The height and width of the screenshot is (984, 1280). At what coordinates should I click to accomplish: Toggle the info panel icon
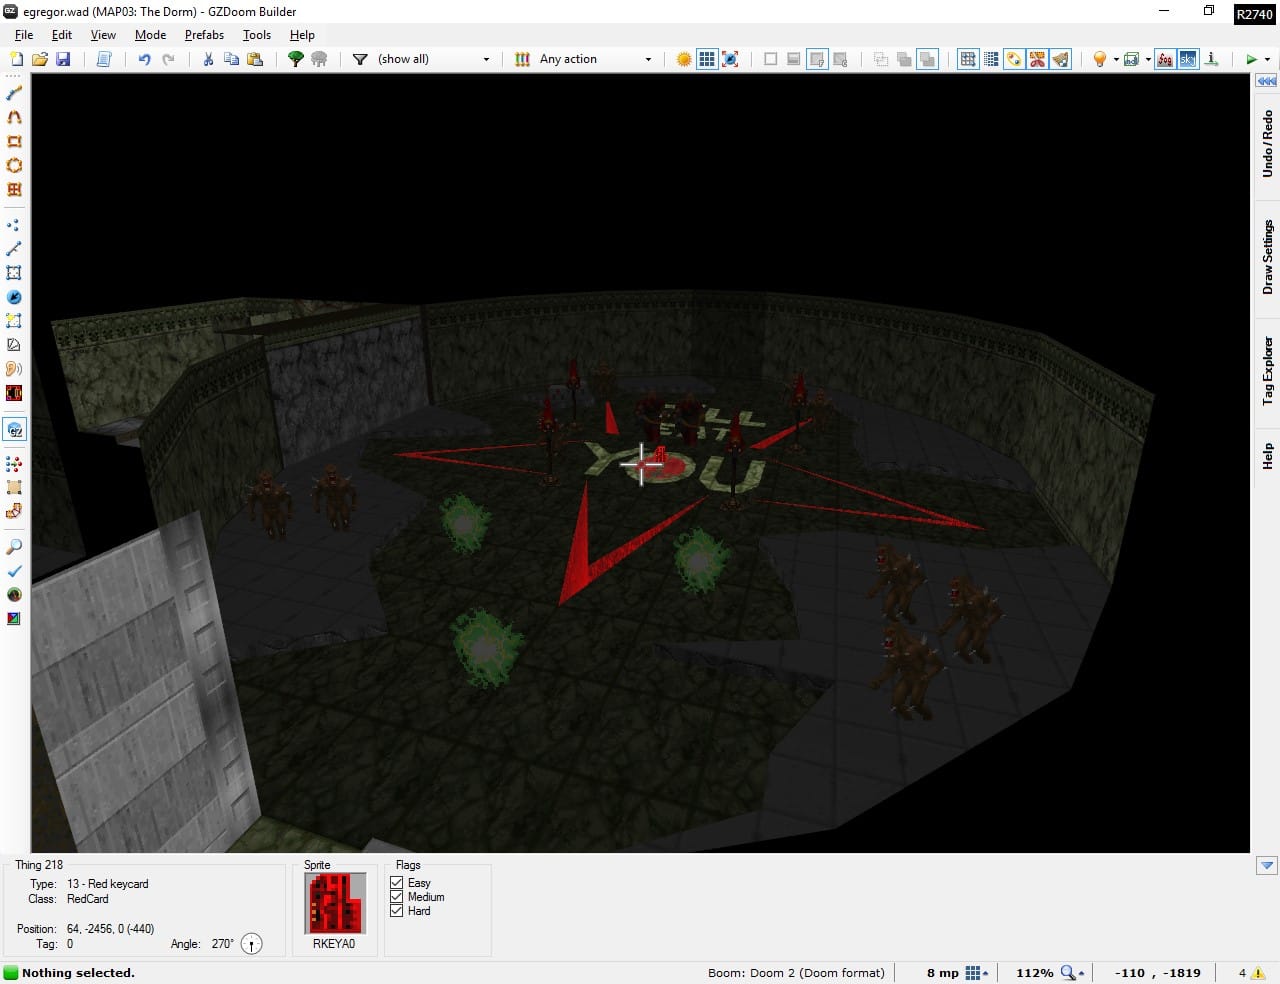click(x=1211, y=59)
